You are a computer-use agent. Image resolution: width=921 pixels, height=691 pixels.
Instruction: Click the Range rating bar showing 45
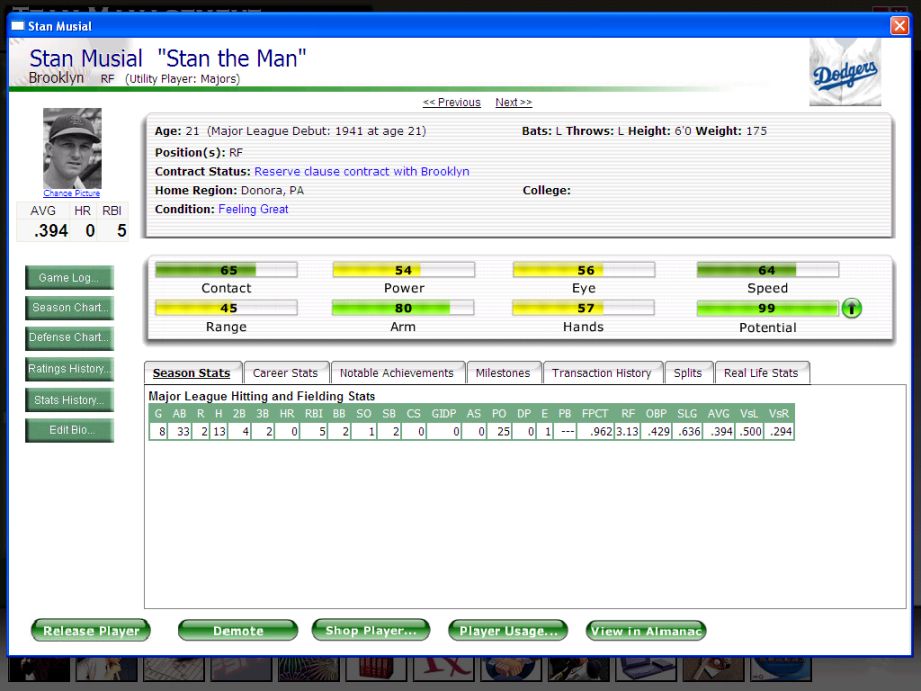coord(226,308)
